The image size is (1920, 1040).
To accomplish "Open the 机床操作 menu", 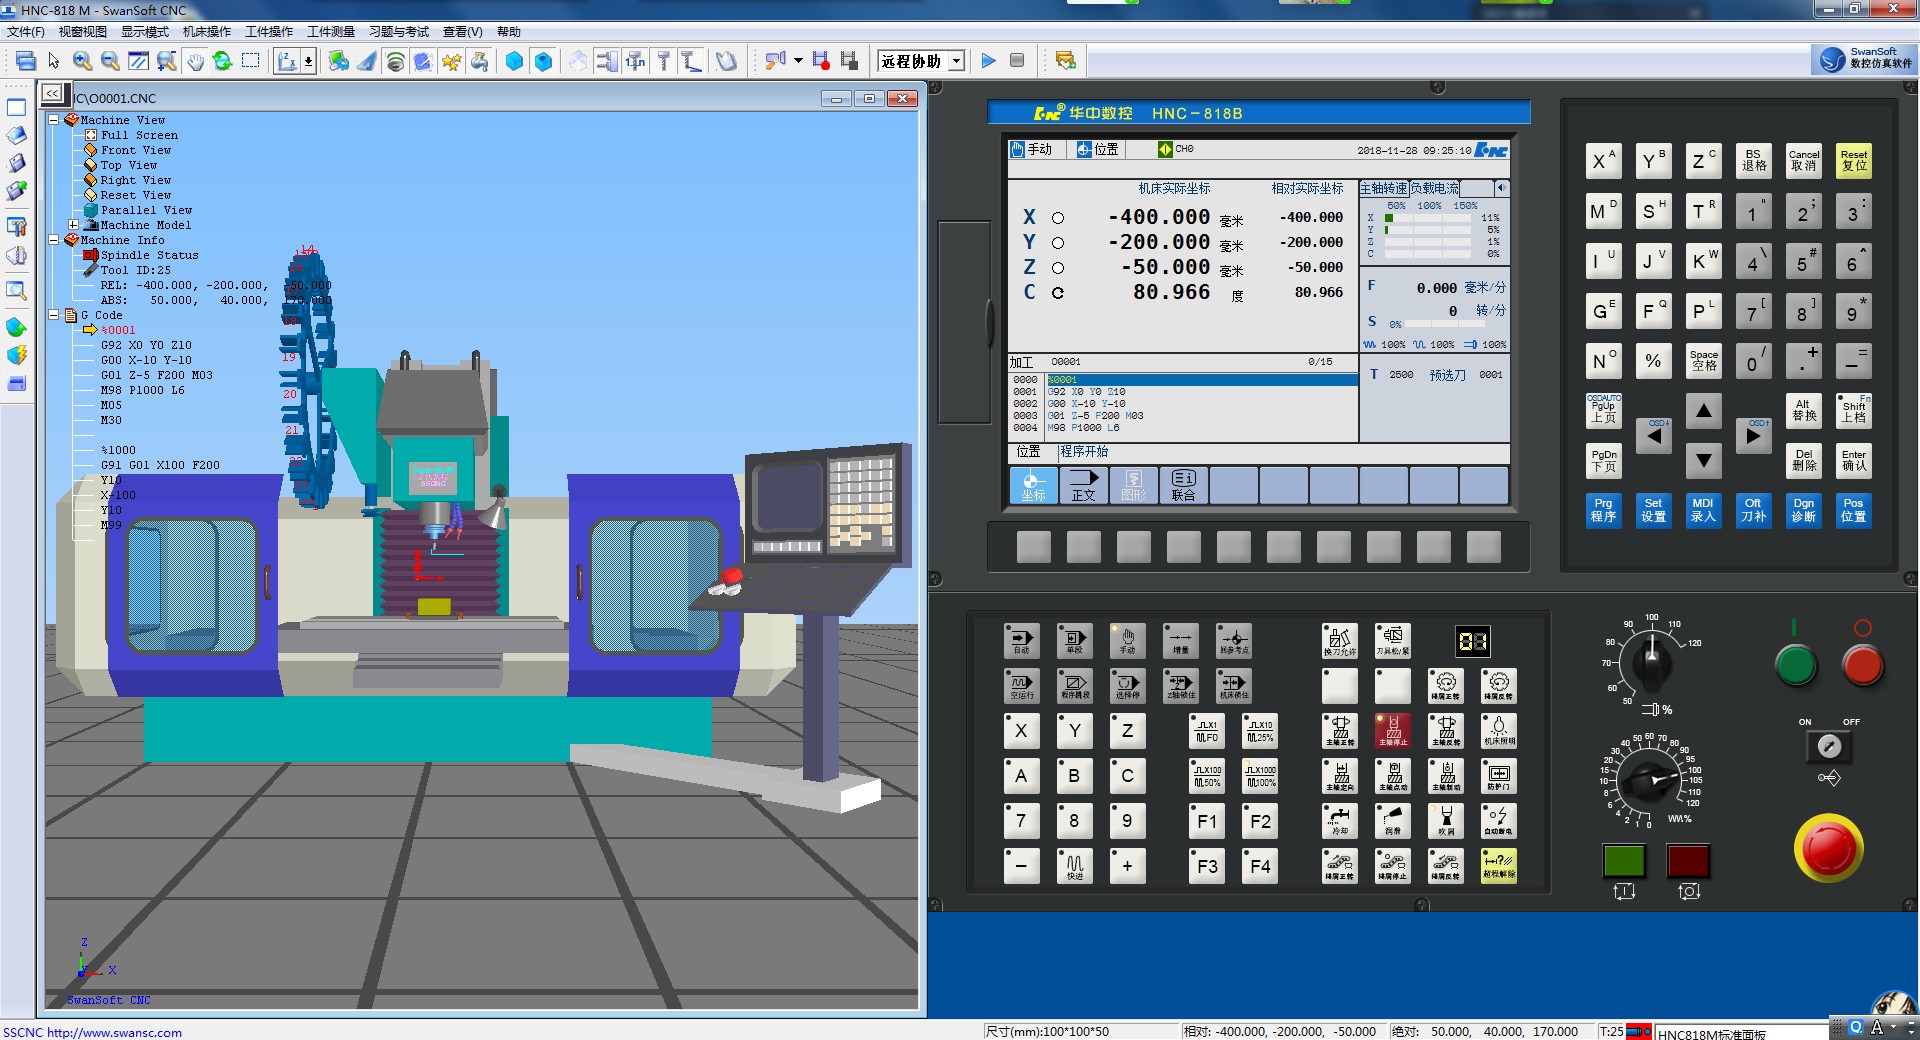I will 206,32.
